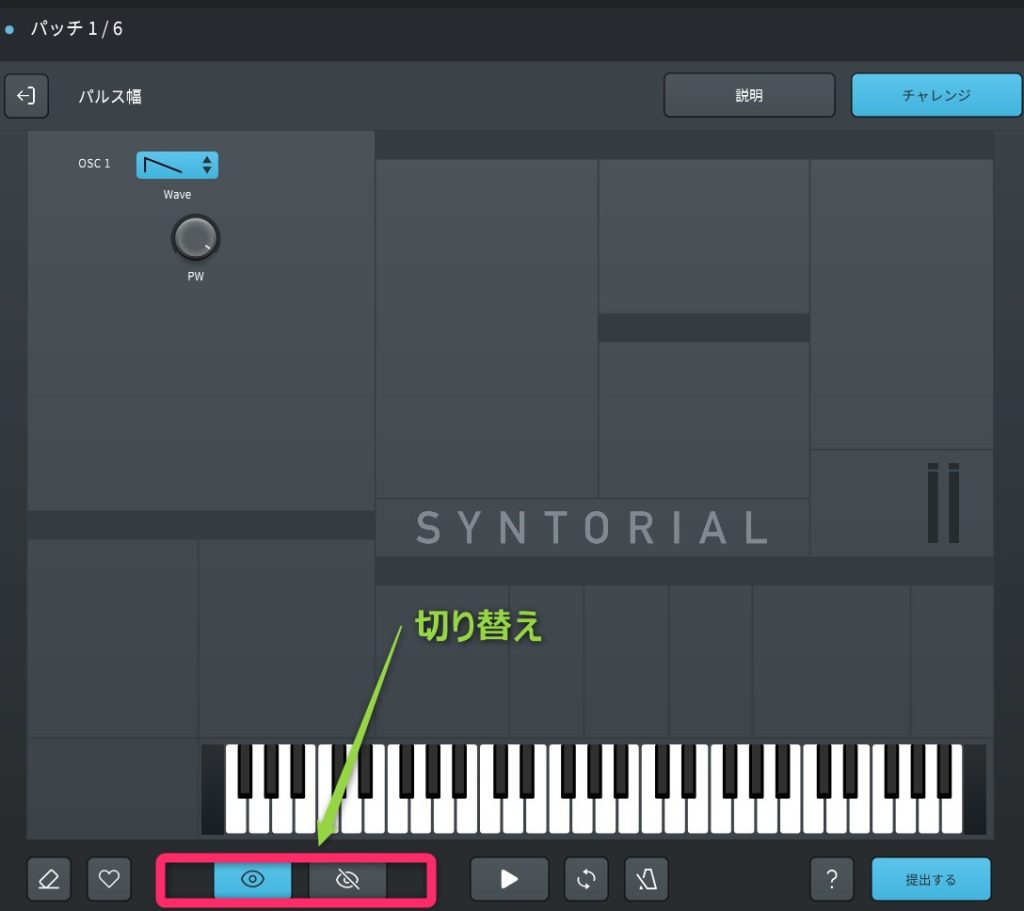Screen dimensions: 1024x911
Task: Click the exit lesson arrow icon
Action: [26, 96]
